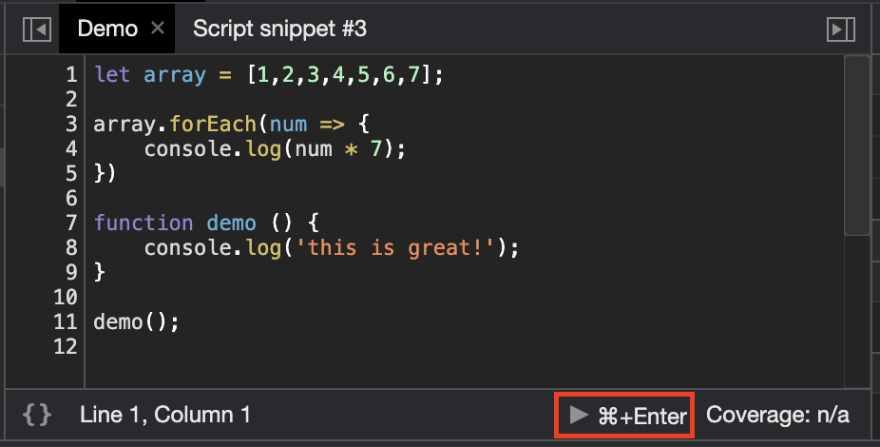Screen dimensions: 880x447
Task: Click line number 8 in the gutter
Action: [x=71, y=248]
